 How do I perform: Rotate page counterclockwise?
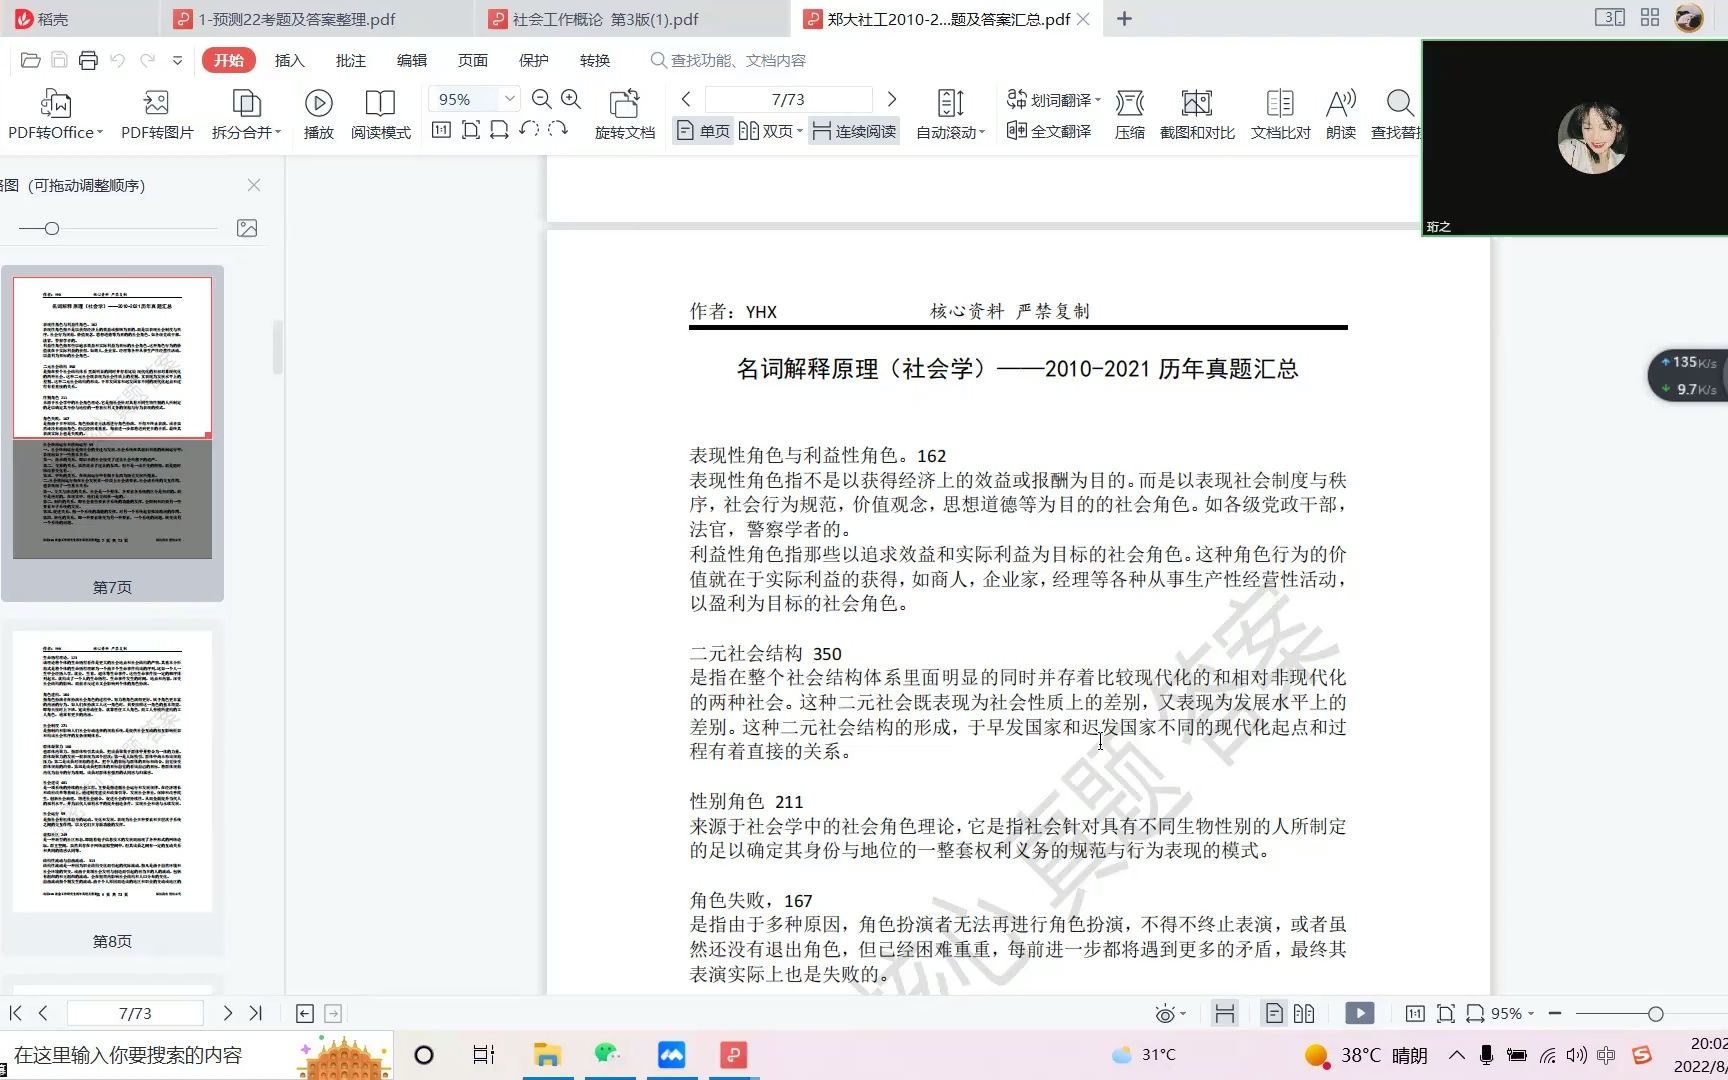529,129
